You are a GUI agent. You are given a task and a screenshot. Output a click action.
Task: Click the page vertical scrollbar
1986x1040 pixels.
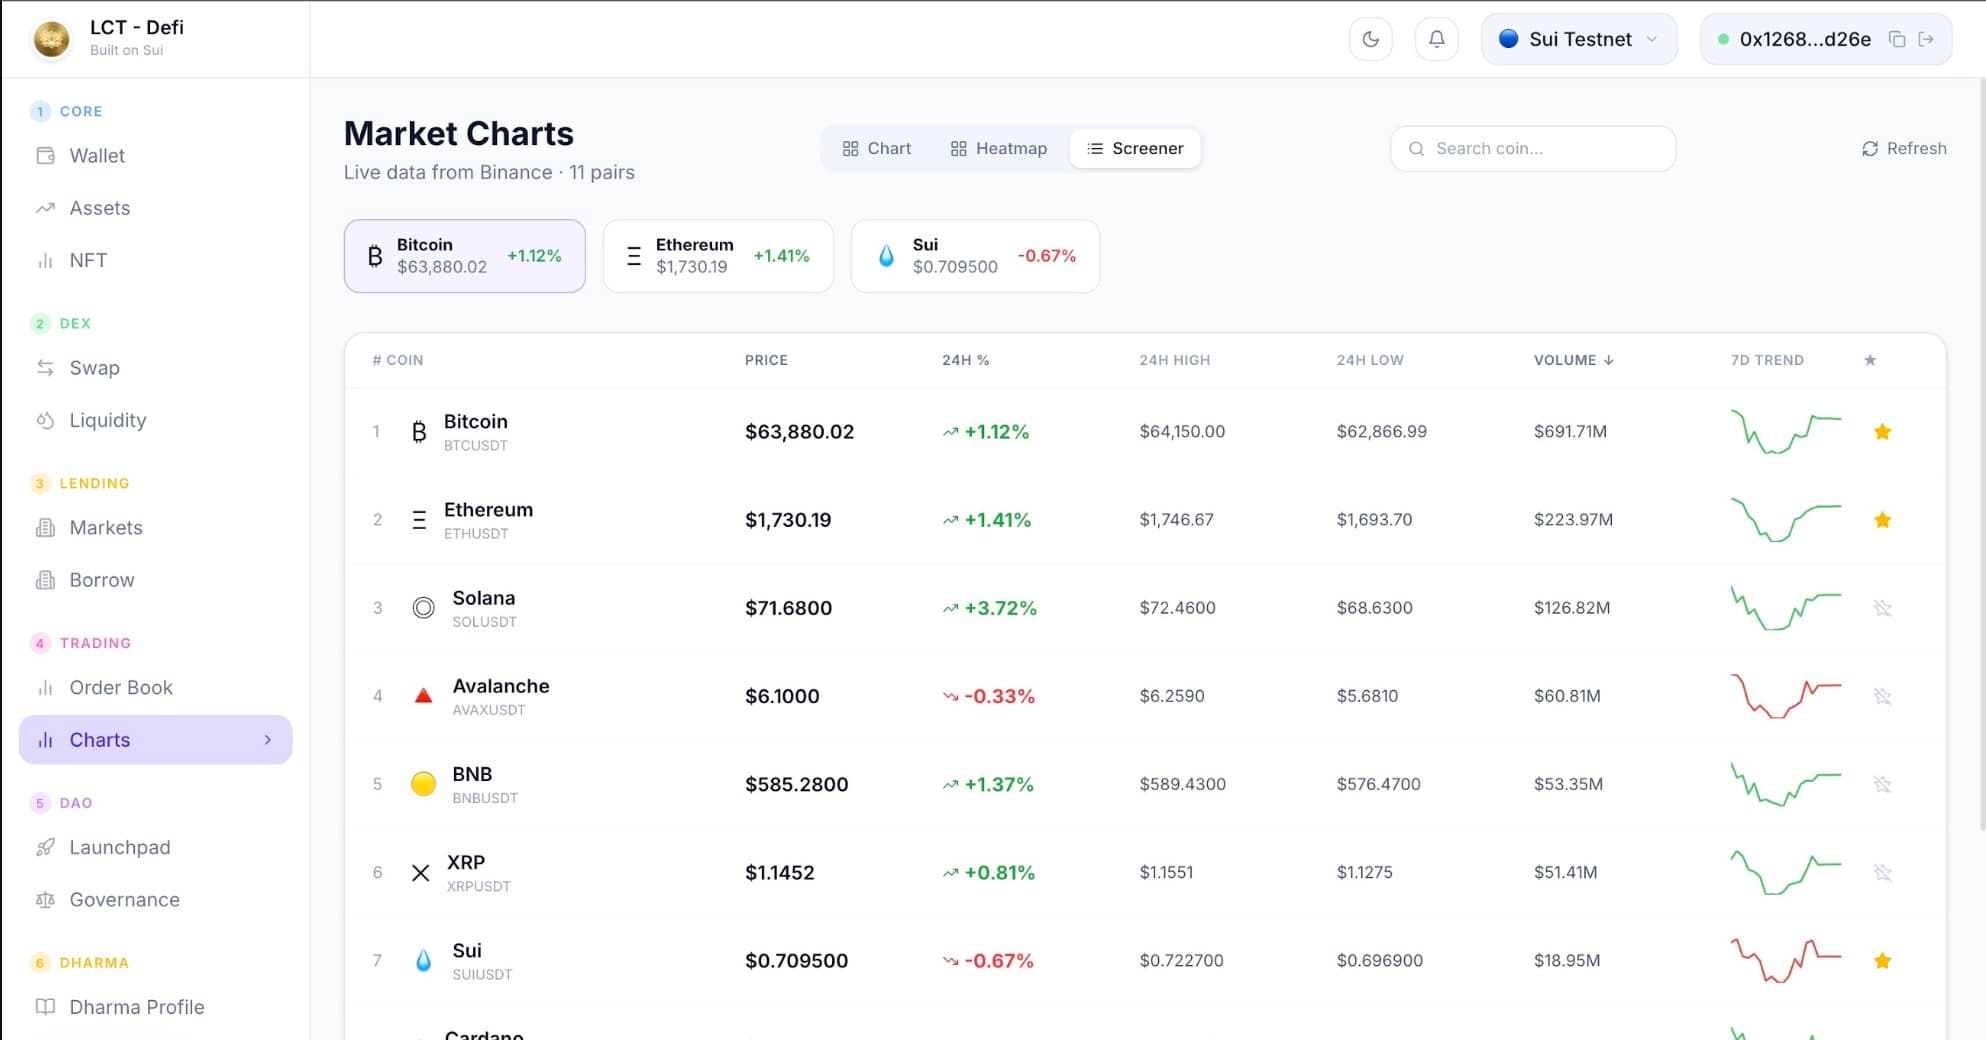click(1982, 455)
